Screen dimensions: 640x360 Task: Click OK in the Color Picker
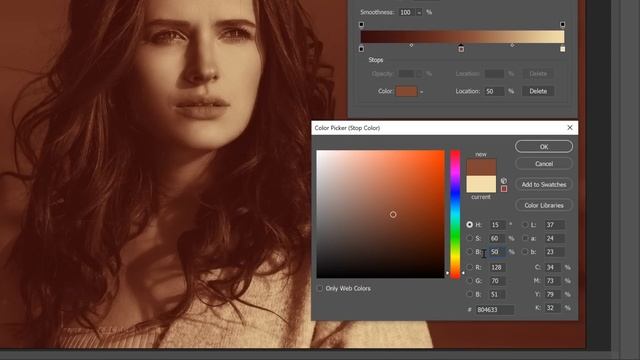[544, 147]
